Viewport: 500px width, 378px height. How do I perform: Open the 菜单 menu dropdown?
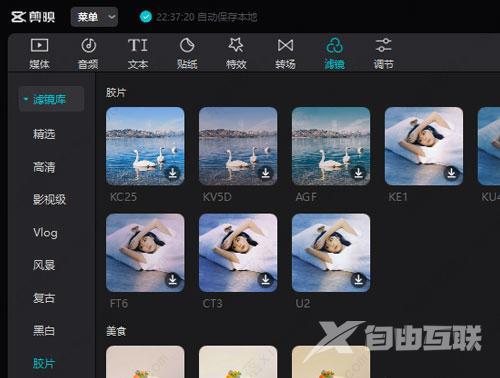pyautogui.click(x=94, y=17)
